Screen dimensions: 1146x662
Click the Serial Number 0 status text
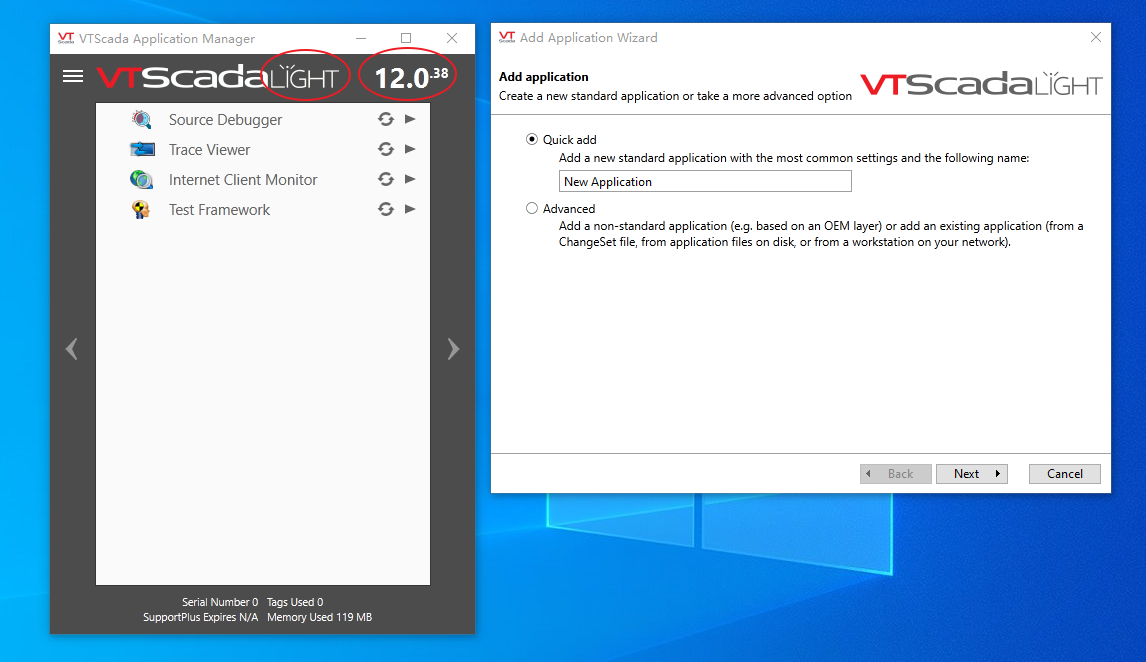click(x=220, y=602)
